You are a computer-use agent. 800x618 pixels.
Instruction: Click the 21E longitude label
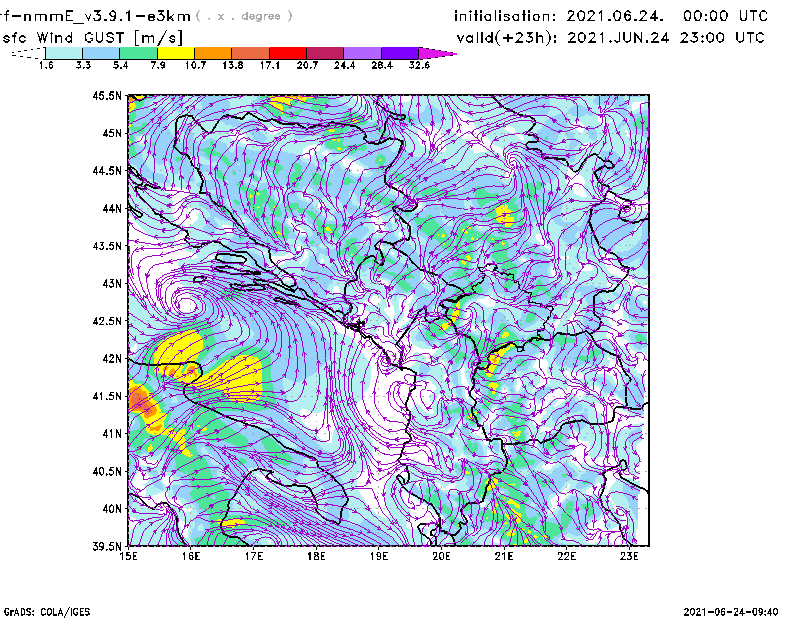[504, 556]
